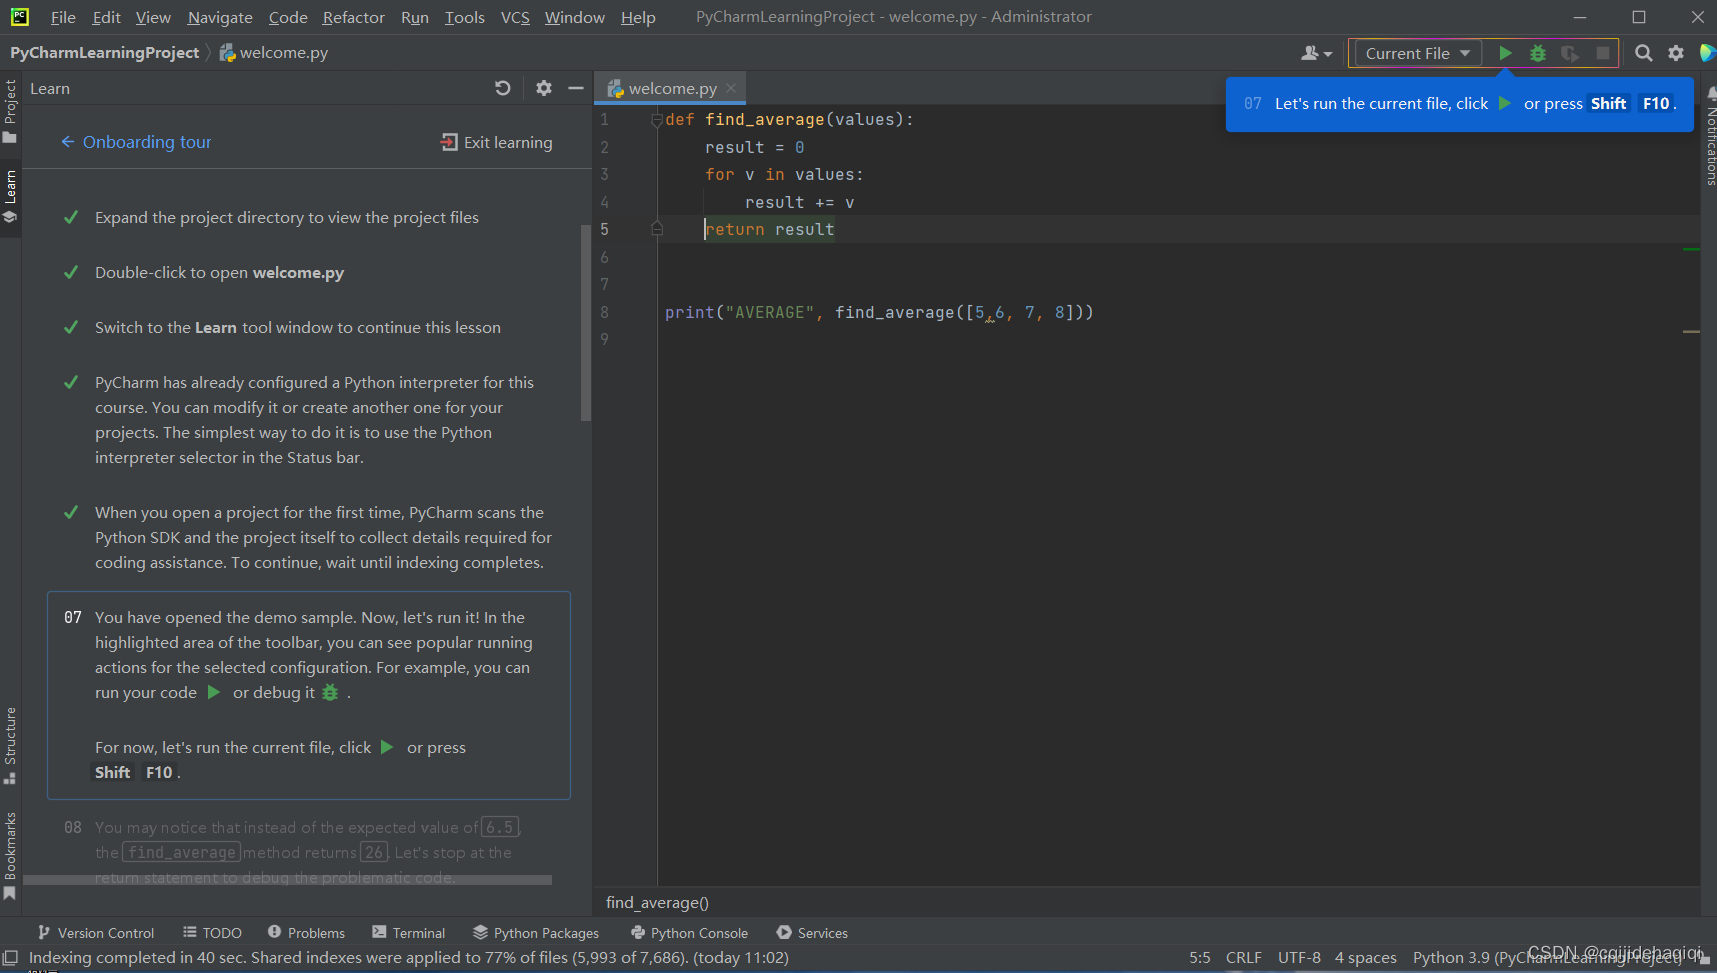Start debugging using the bug icon
The width and height of the screenshot is (1717, 973).
(1538, 52)
